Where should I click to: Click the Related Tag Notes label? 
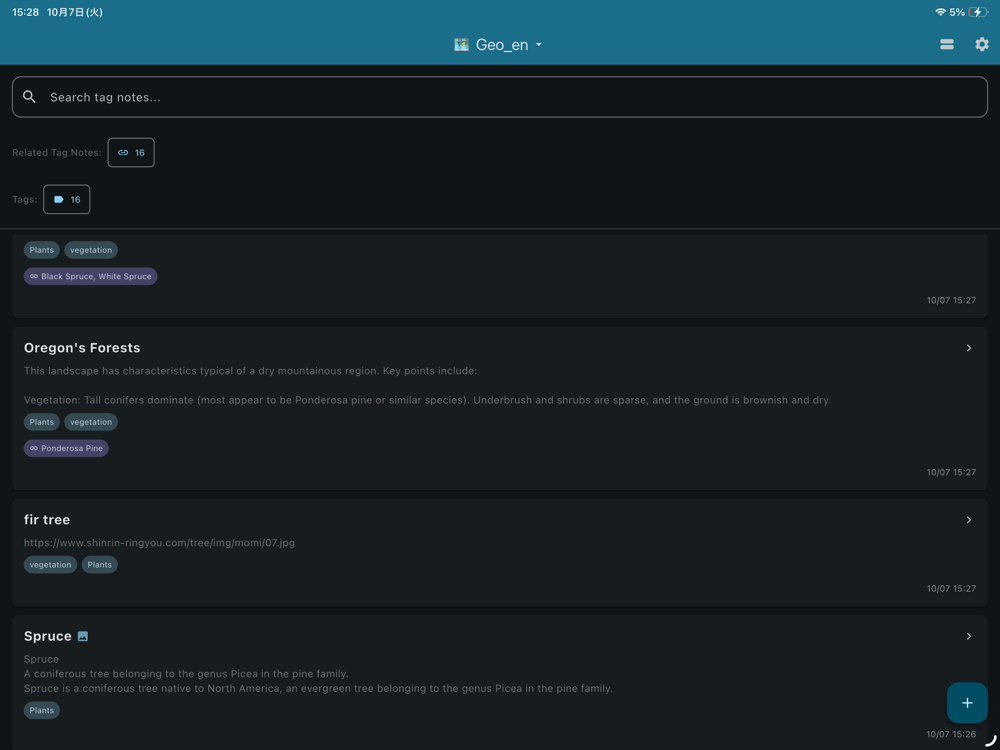(57, 152)
